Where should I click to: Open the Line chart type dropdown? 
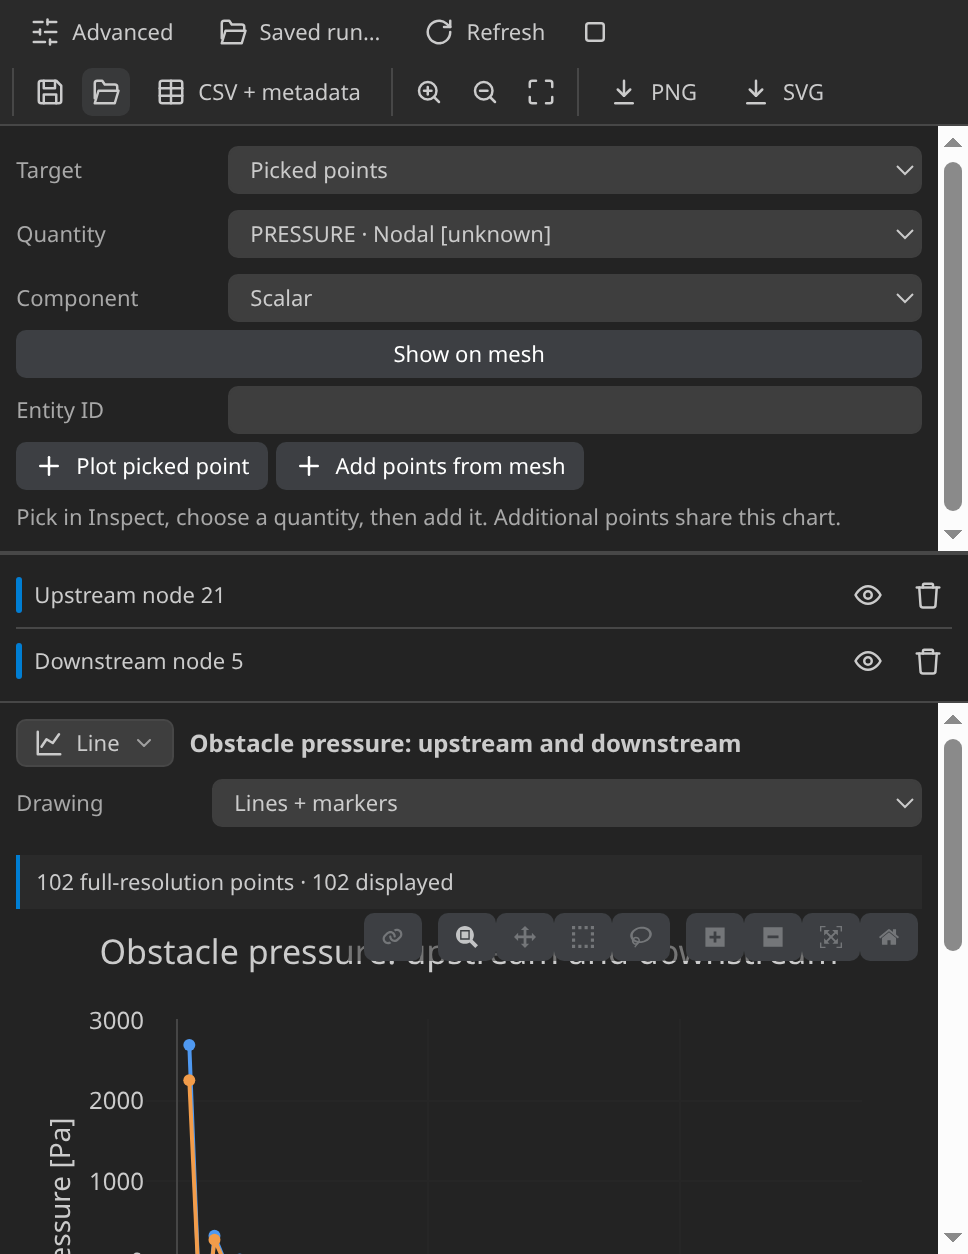click(x=95, y=743)
